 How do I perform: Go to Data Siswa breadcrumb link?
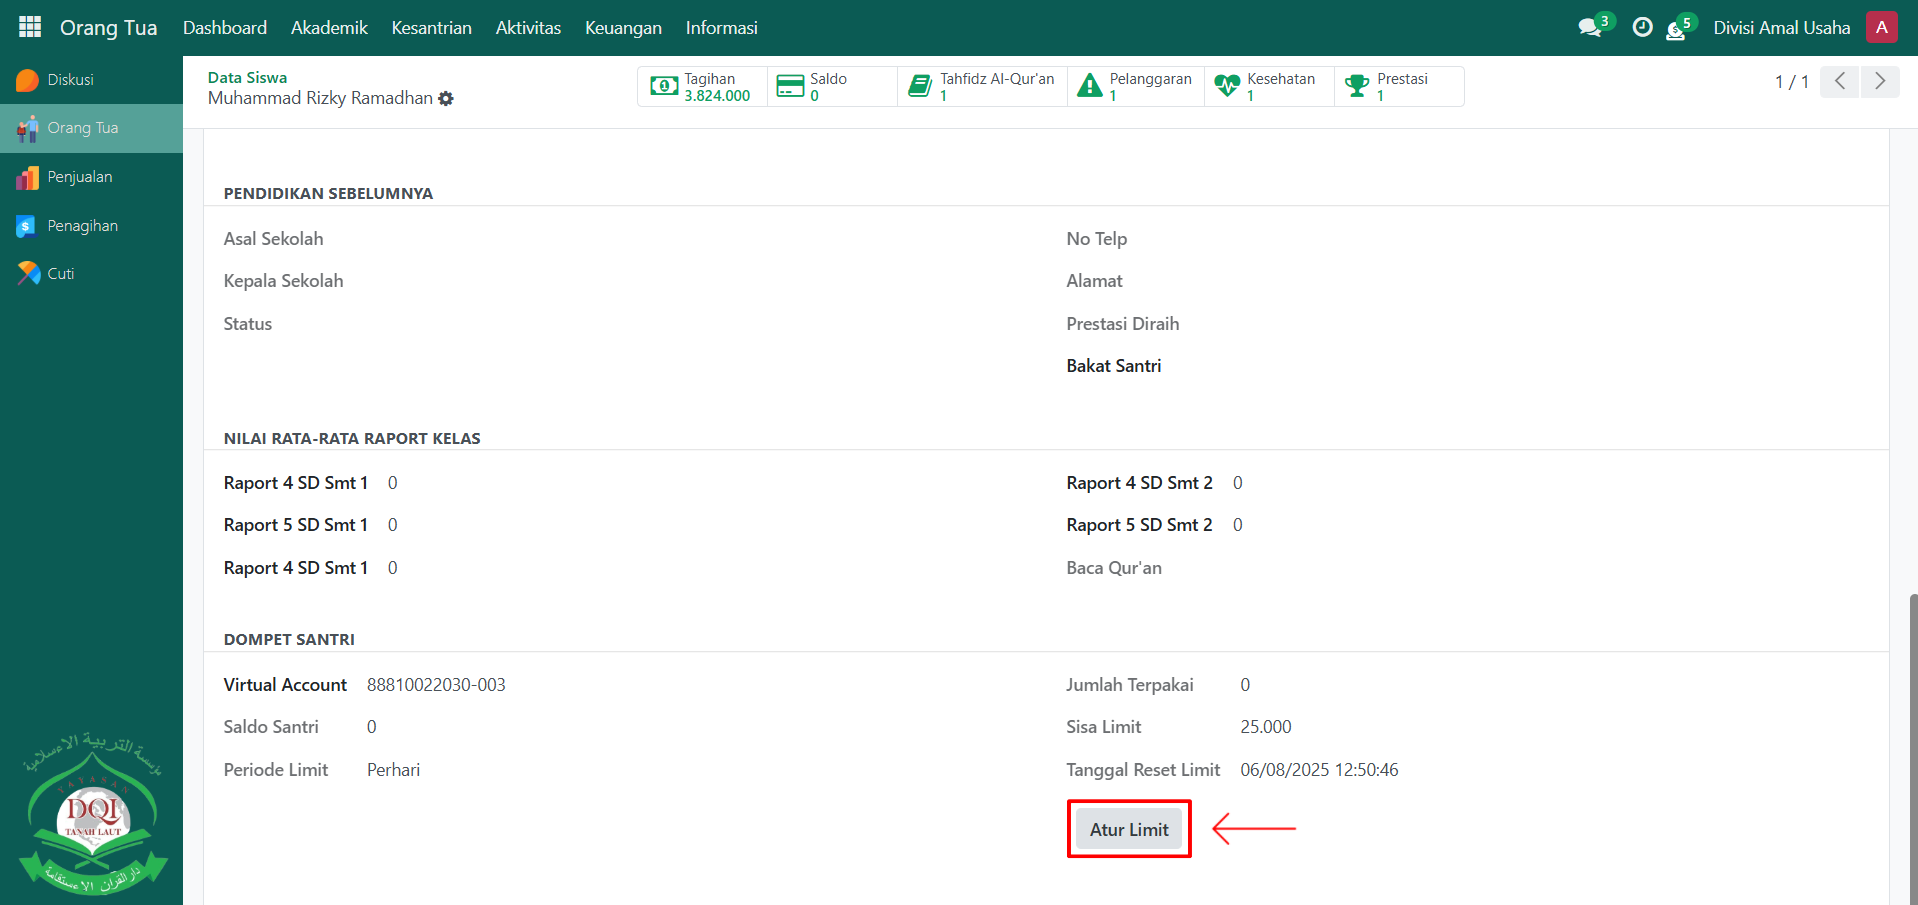tap(247, 77)
